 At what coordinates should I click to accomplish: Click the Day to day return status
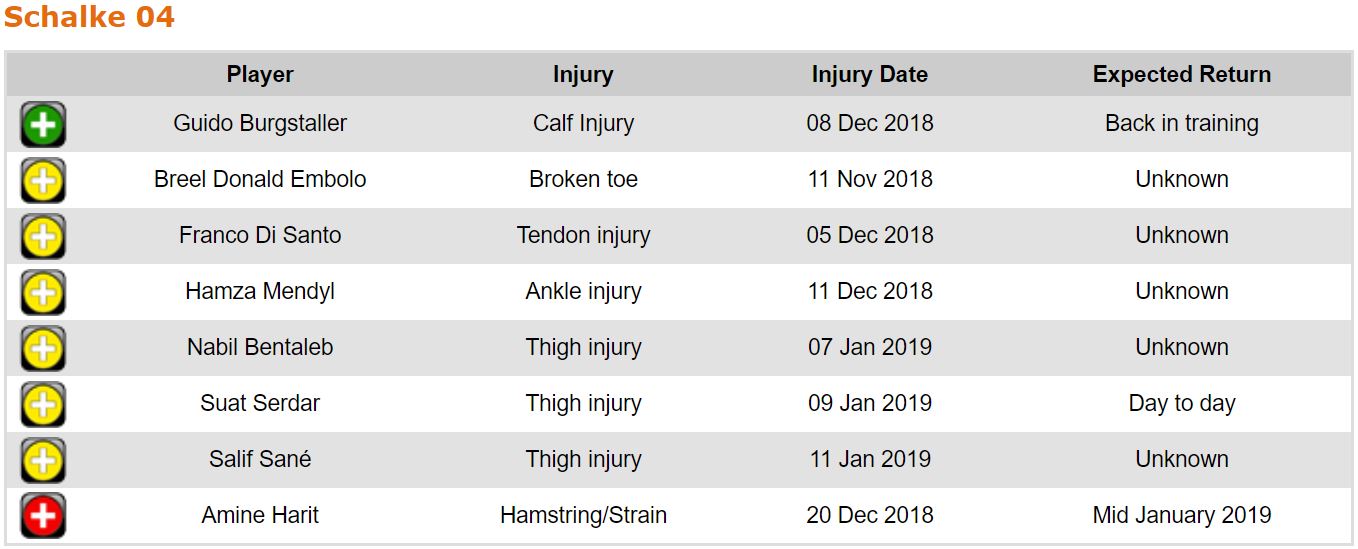pos(1181,404)
